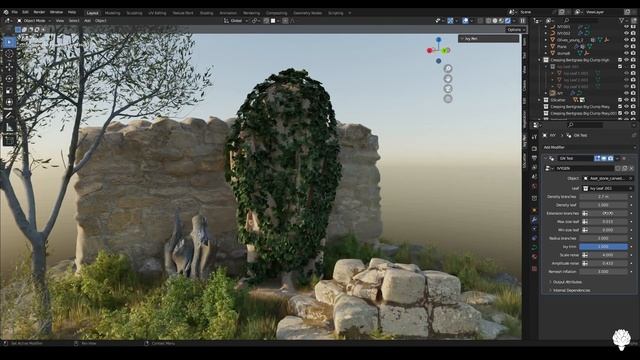The image size is (640, 360).
Task: Select the Measure tool in toolbar
Action: coord(9,127)
